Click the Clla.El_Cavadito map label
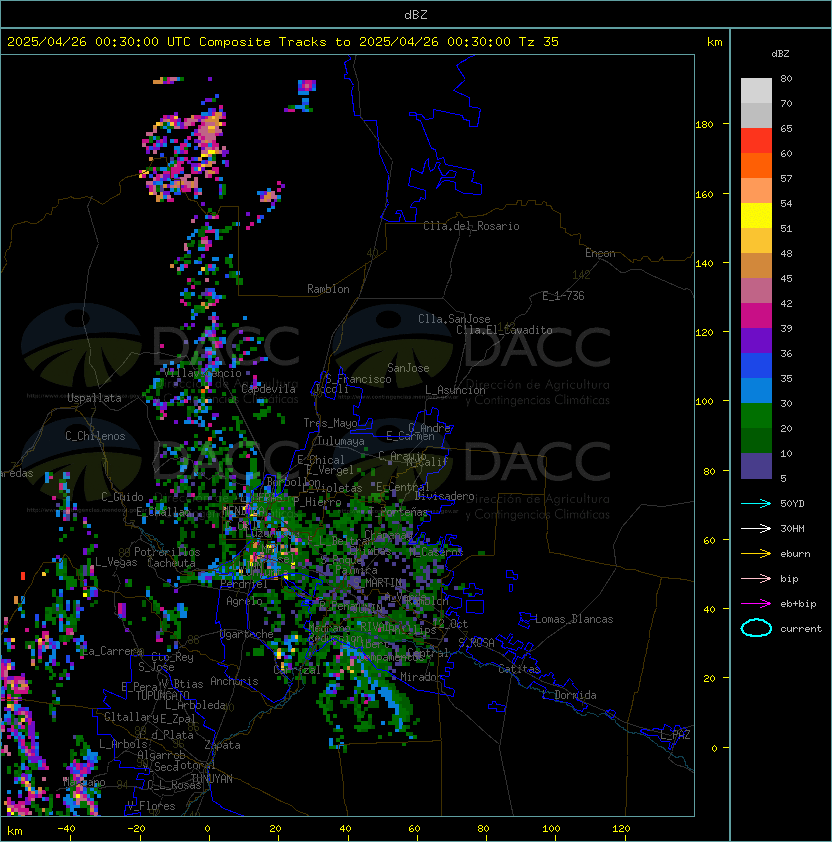Viewport: 832px width, 842px height. (x=504, y=330)
